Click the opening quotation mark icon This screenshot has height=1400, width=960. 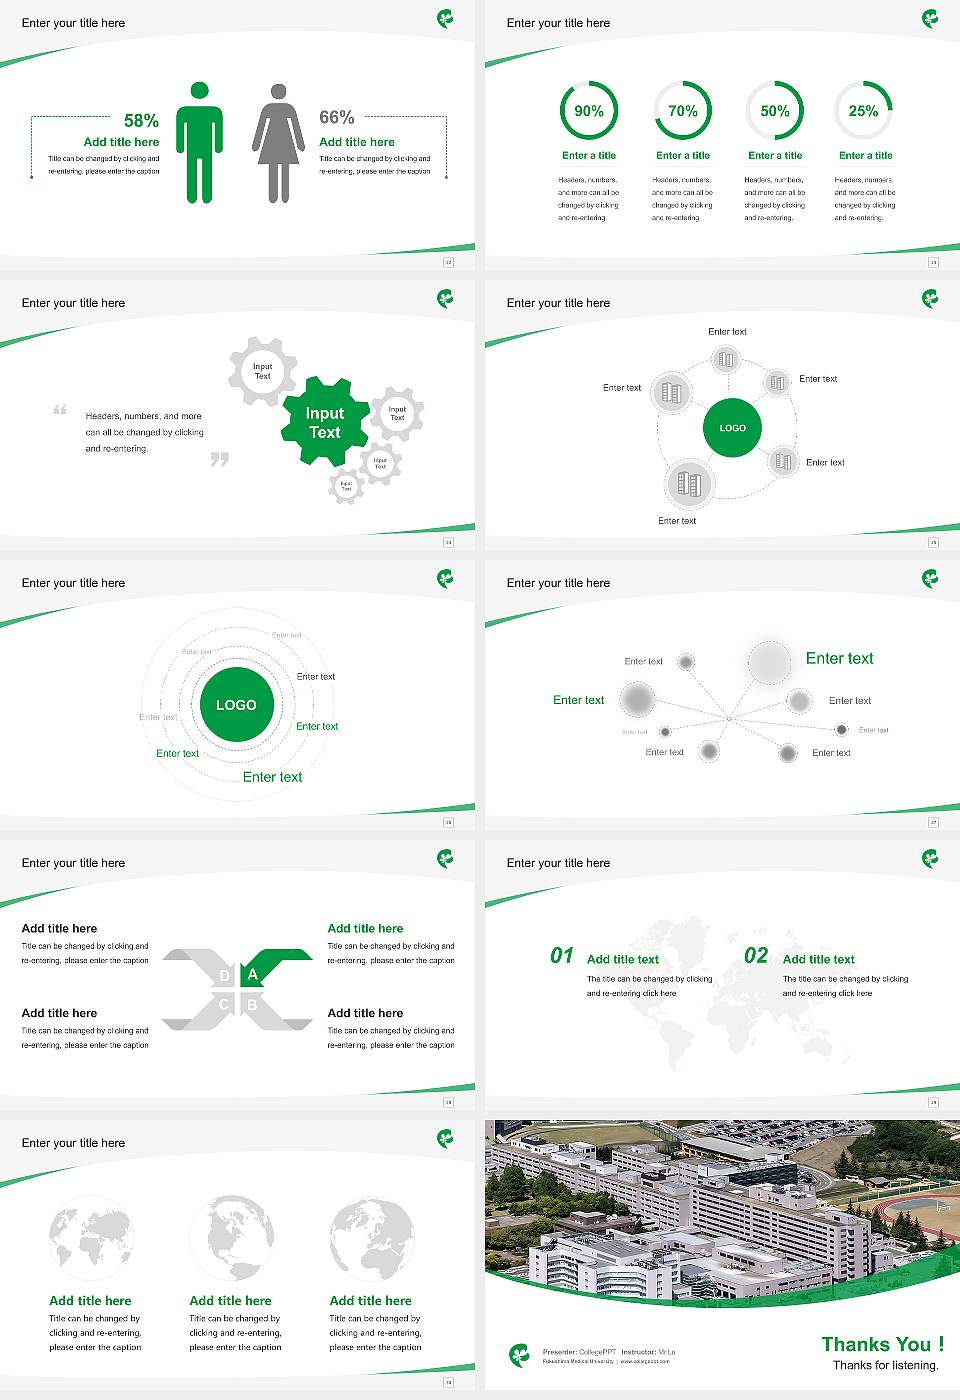click(60, 410)
